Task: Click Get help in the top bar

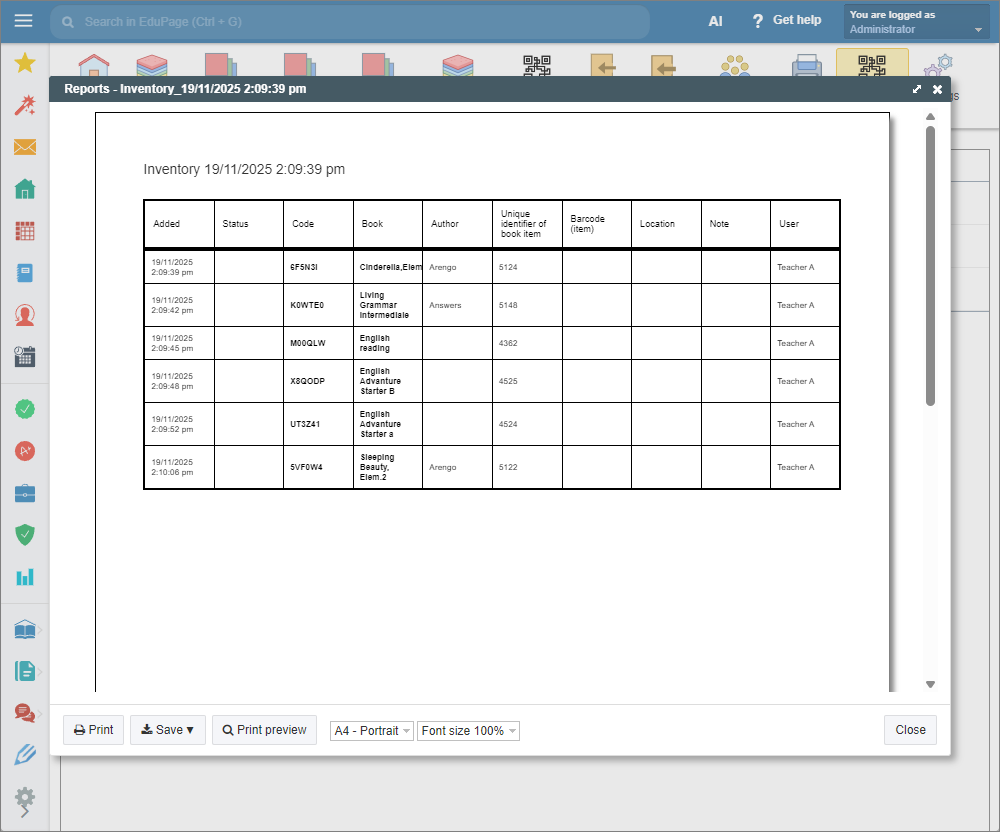Action: coord(786,21)
